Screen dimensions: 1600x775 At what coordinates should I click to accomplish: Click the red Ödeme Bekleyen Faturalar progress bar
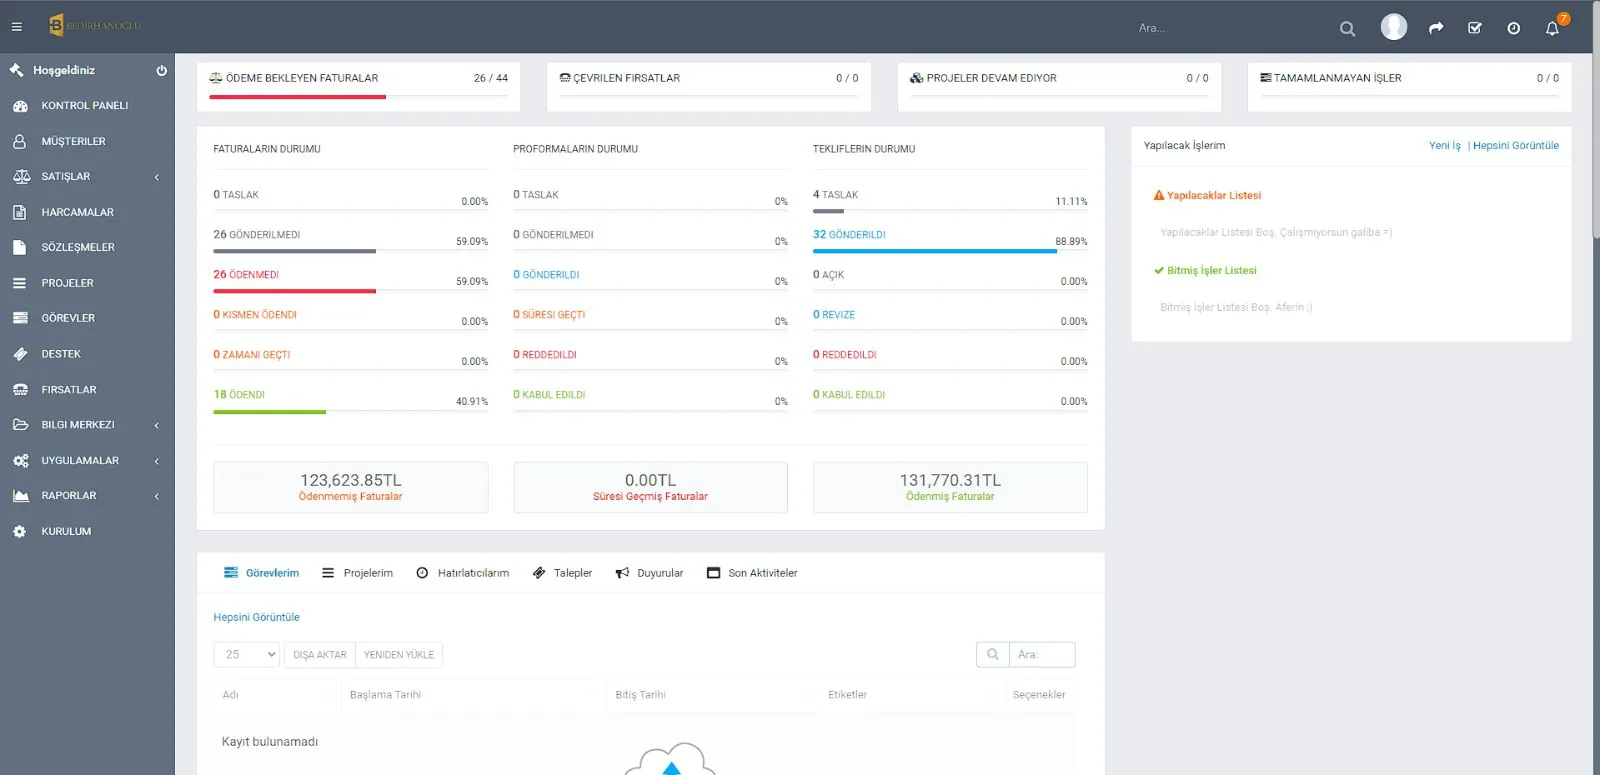[297, 97]
